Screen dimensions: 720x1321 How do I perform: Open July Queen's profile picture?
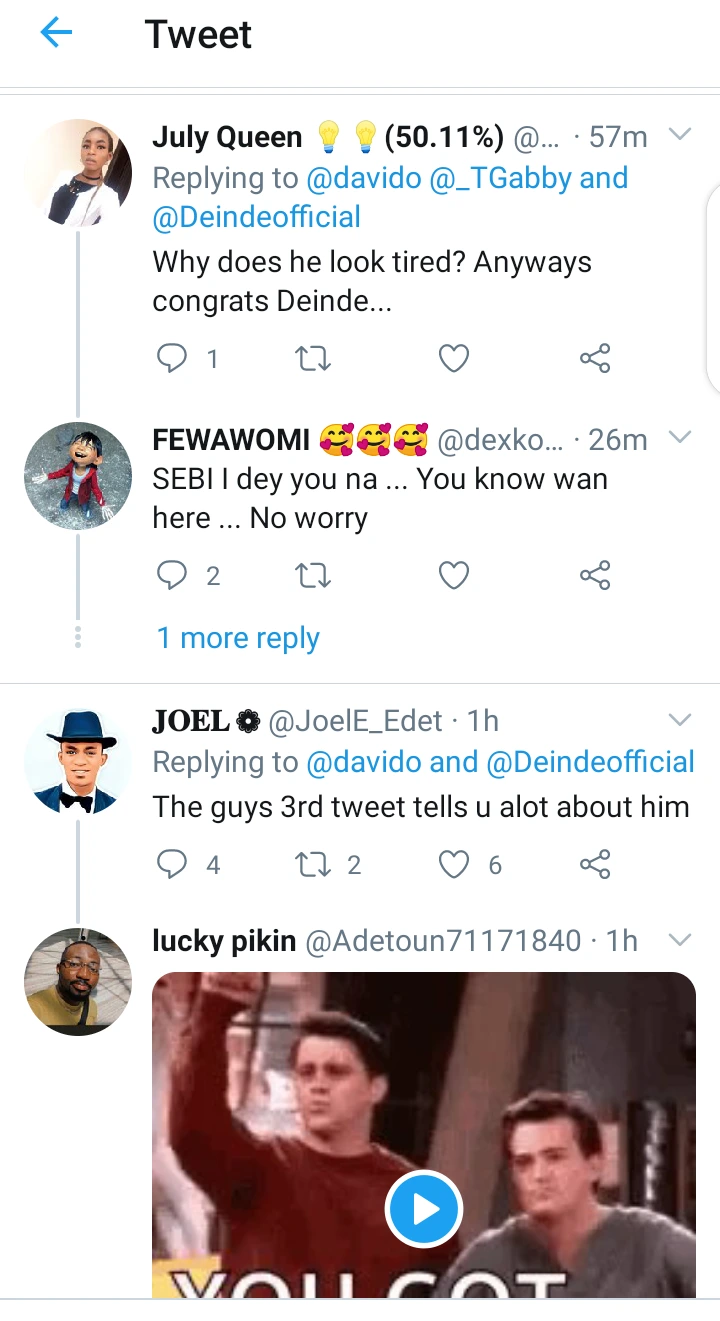pos(78,174)
